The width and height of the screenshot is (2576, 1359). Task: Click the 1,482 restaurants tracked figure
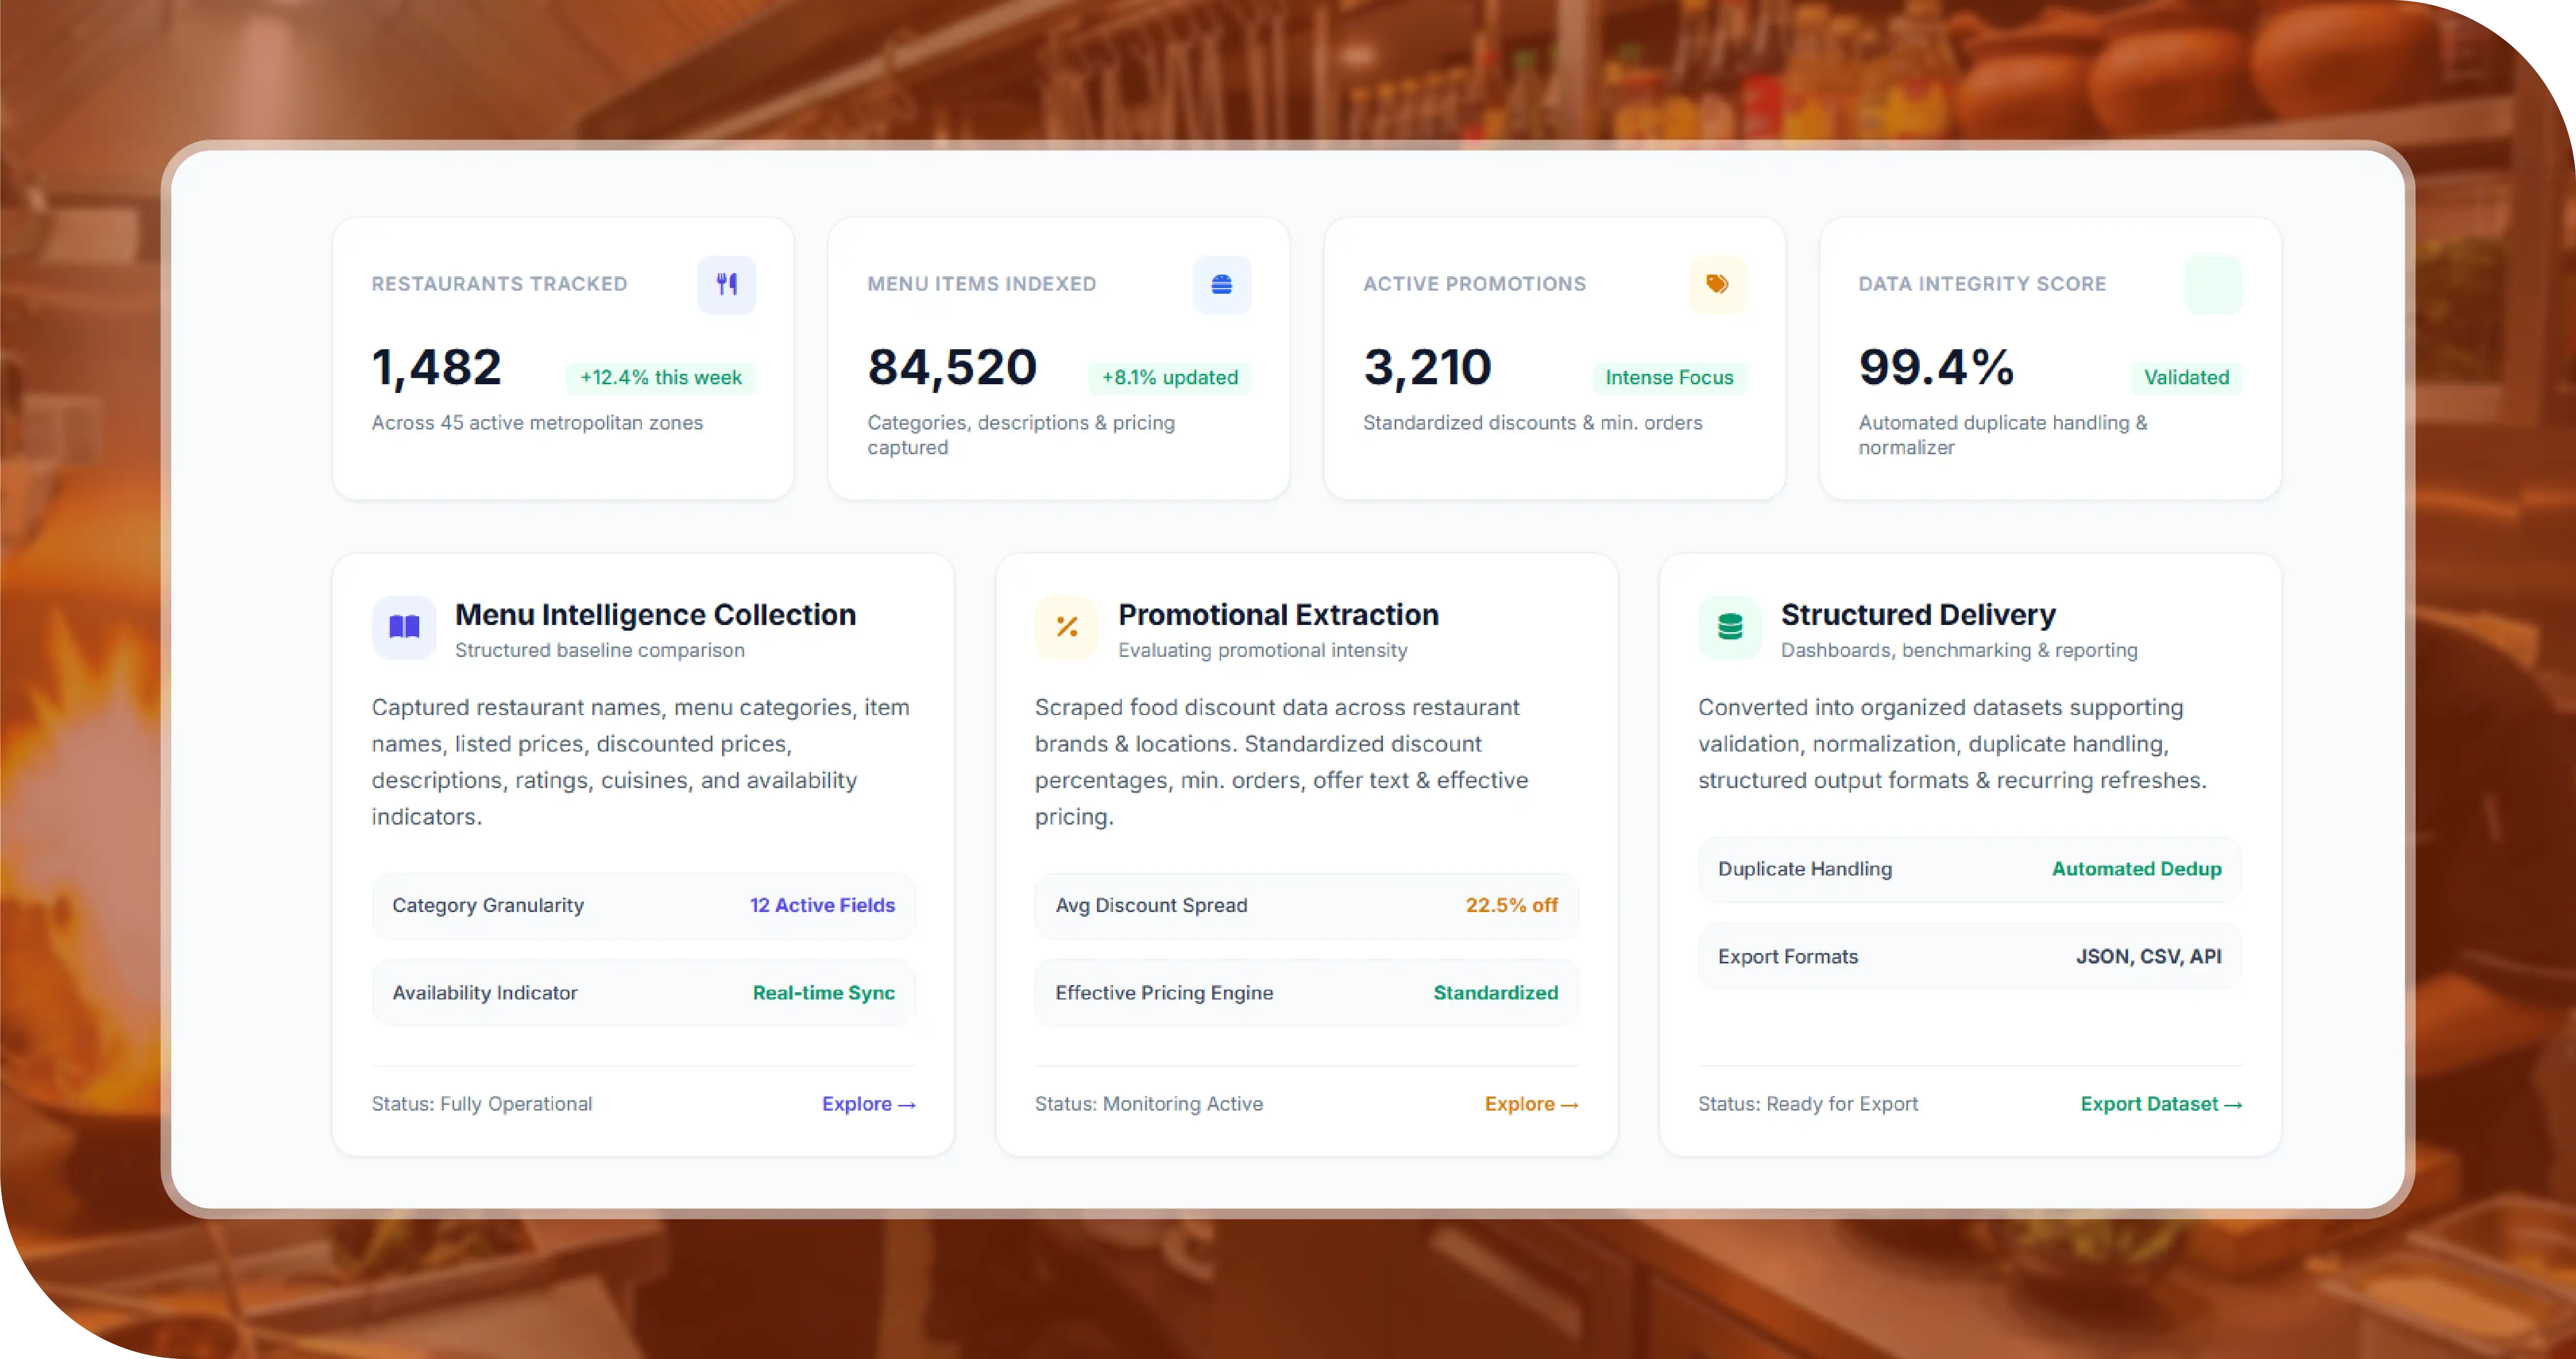[436, 367]
